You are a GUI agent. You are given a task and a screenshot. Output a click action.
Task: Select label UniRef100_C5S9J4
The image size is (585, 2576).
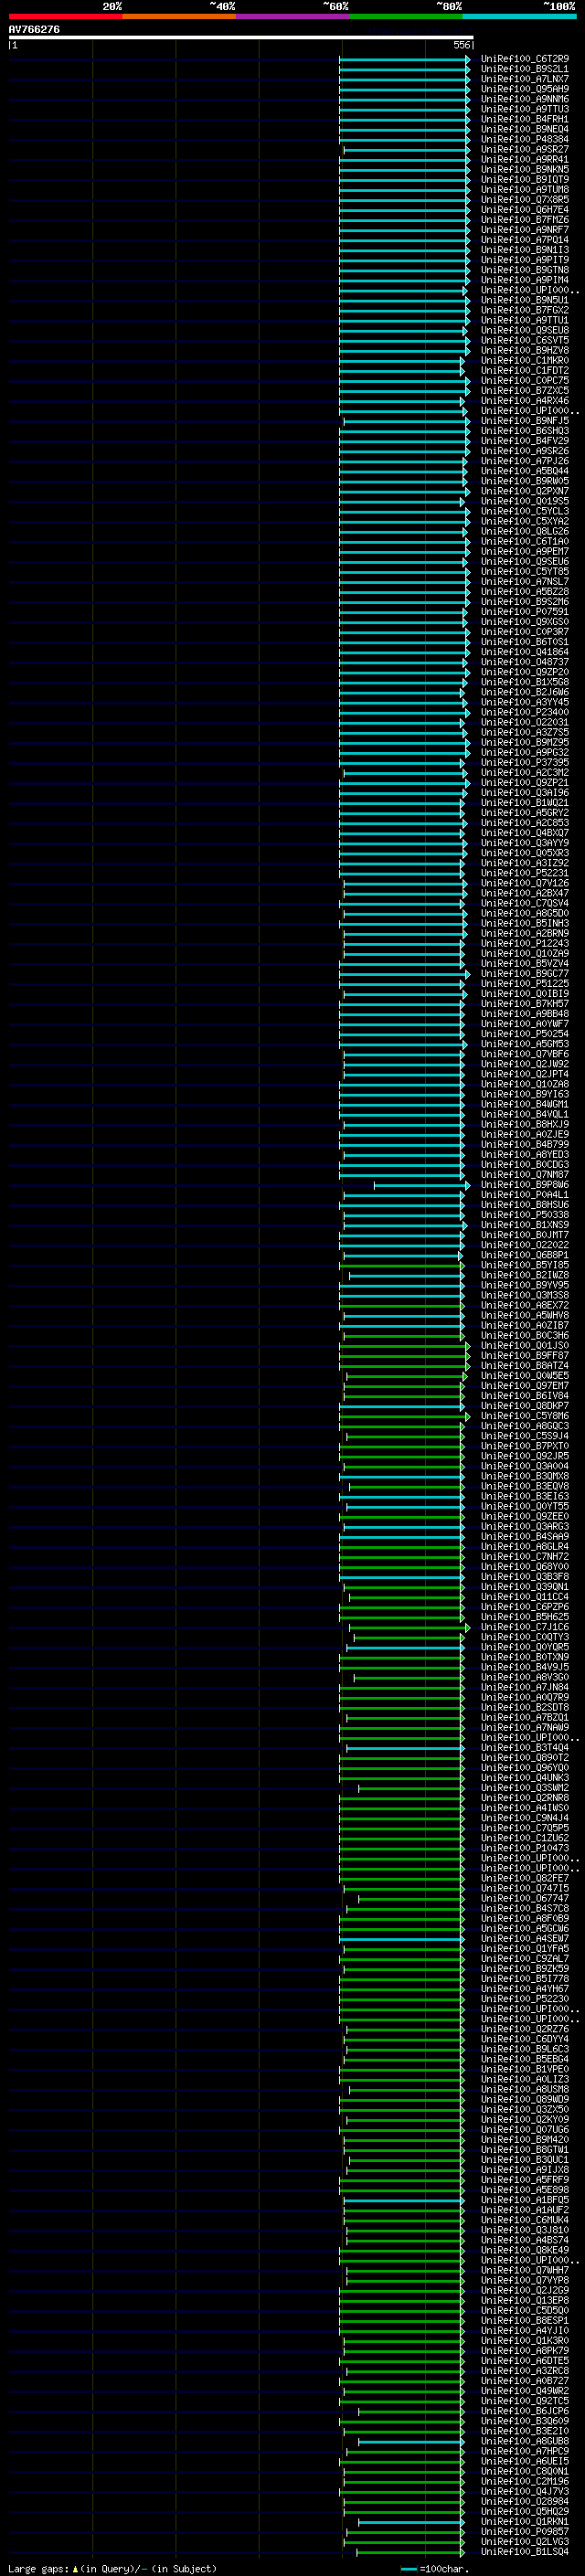524,1435
